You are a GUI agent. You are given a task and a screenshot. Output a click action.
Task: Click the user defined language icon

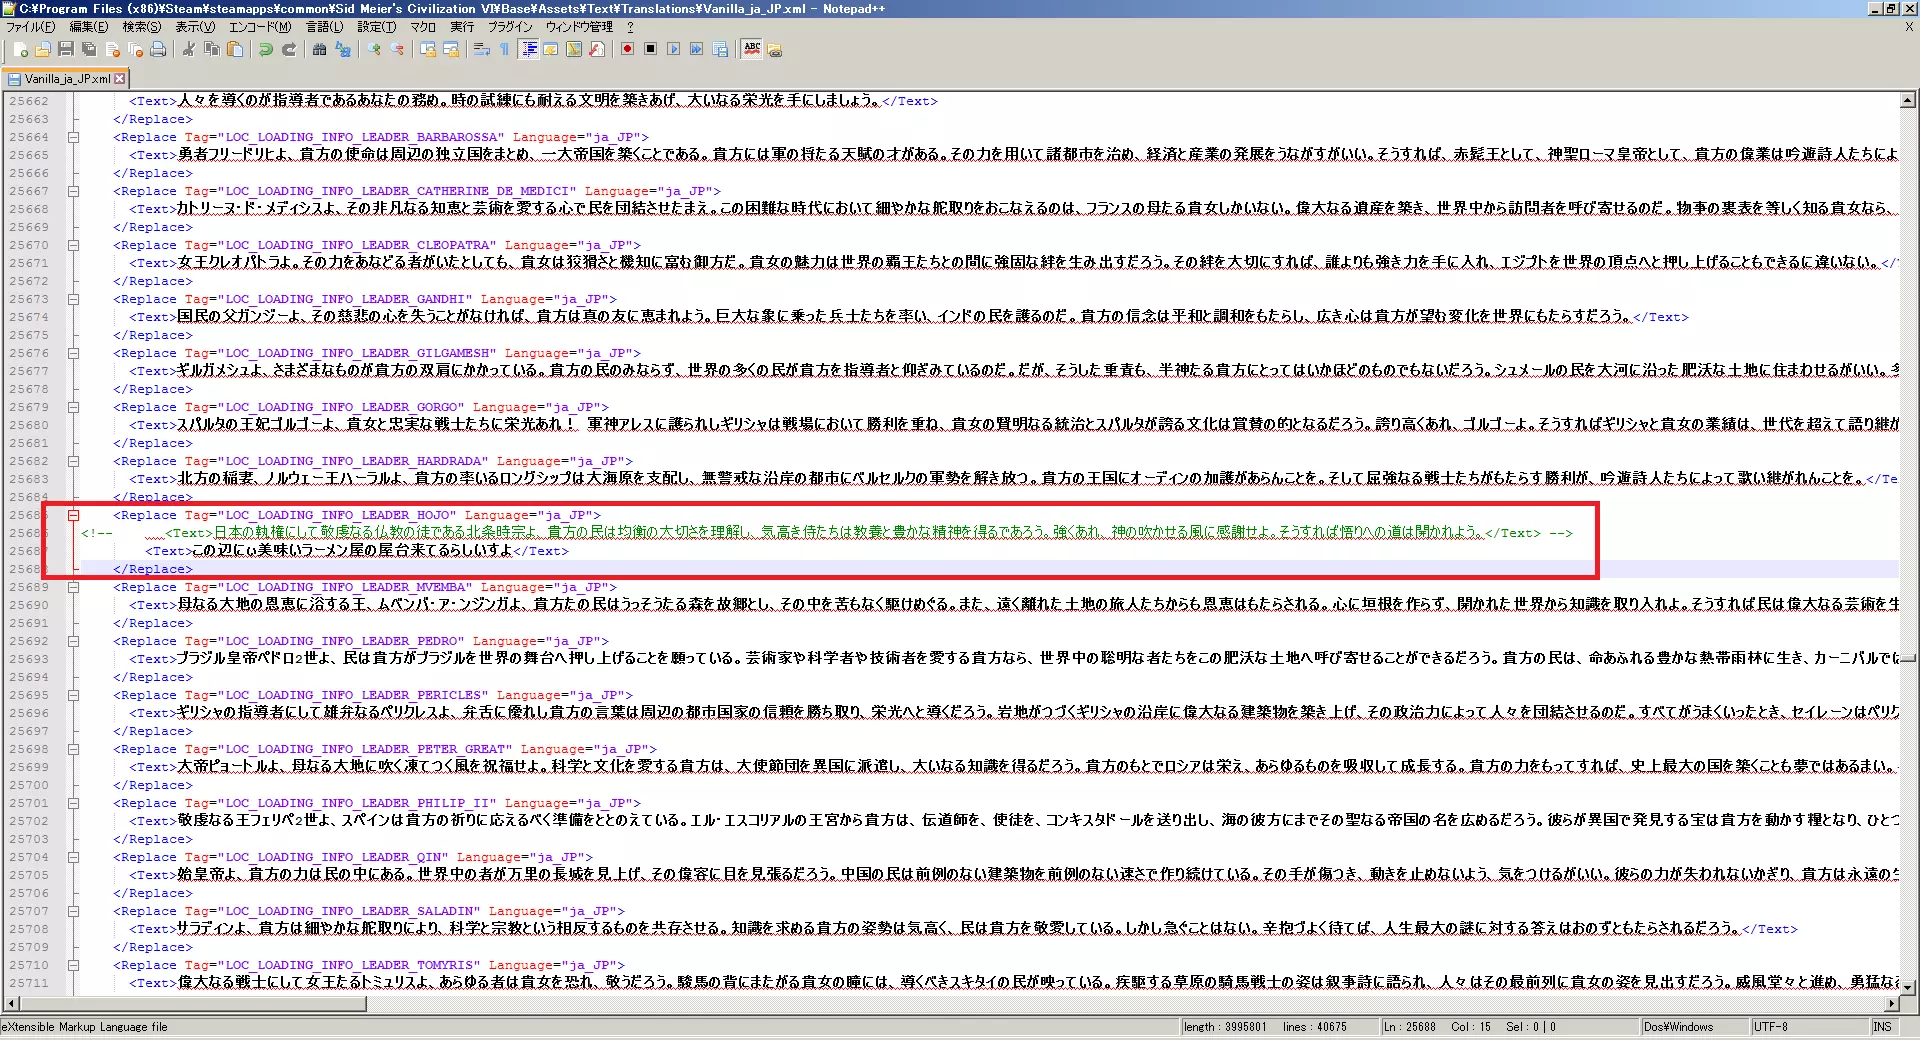coord(551,49)
